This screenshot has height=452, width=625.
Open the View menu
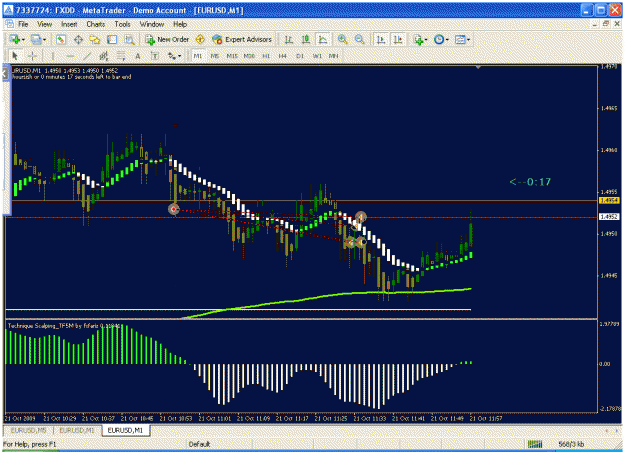[x=44, y=24]
